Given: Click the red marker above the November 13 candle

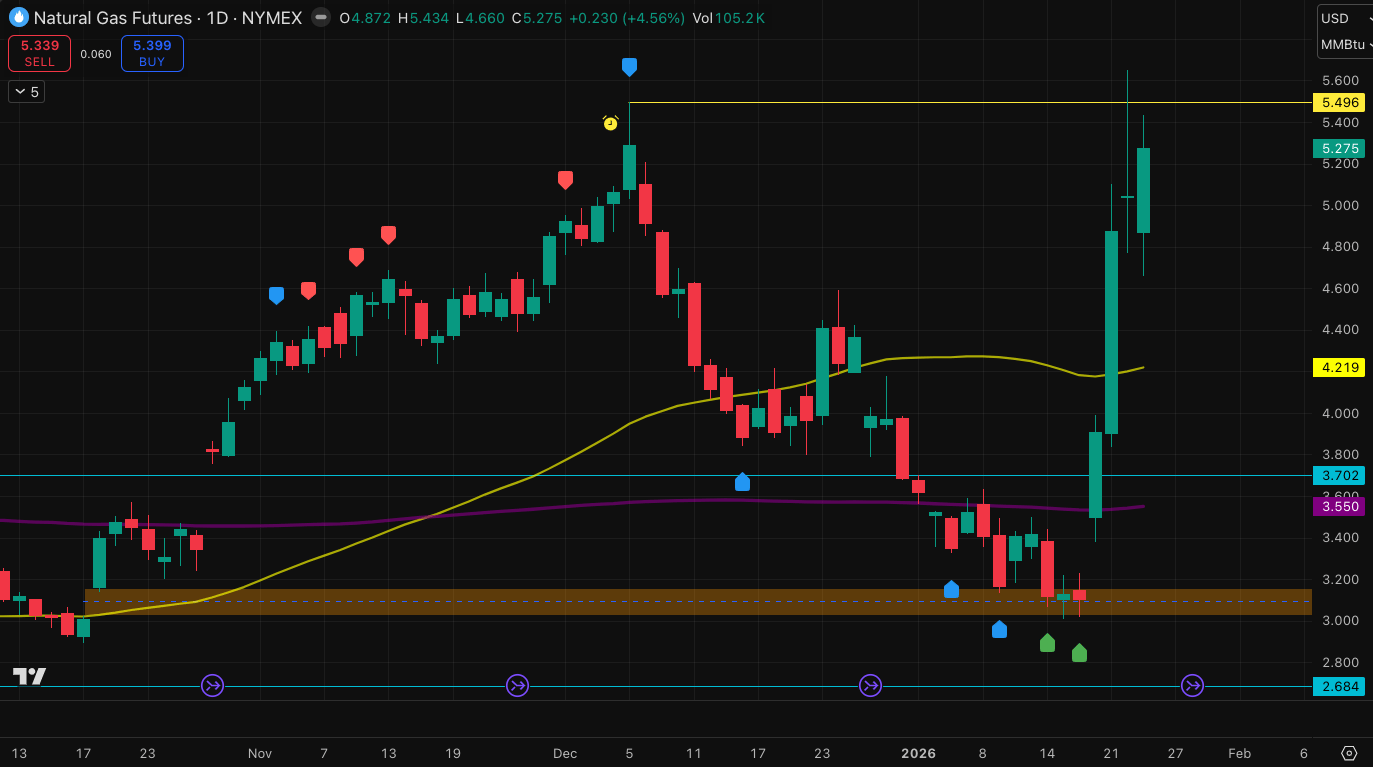Looking at the screenshot, I should point(388,235).
